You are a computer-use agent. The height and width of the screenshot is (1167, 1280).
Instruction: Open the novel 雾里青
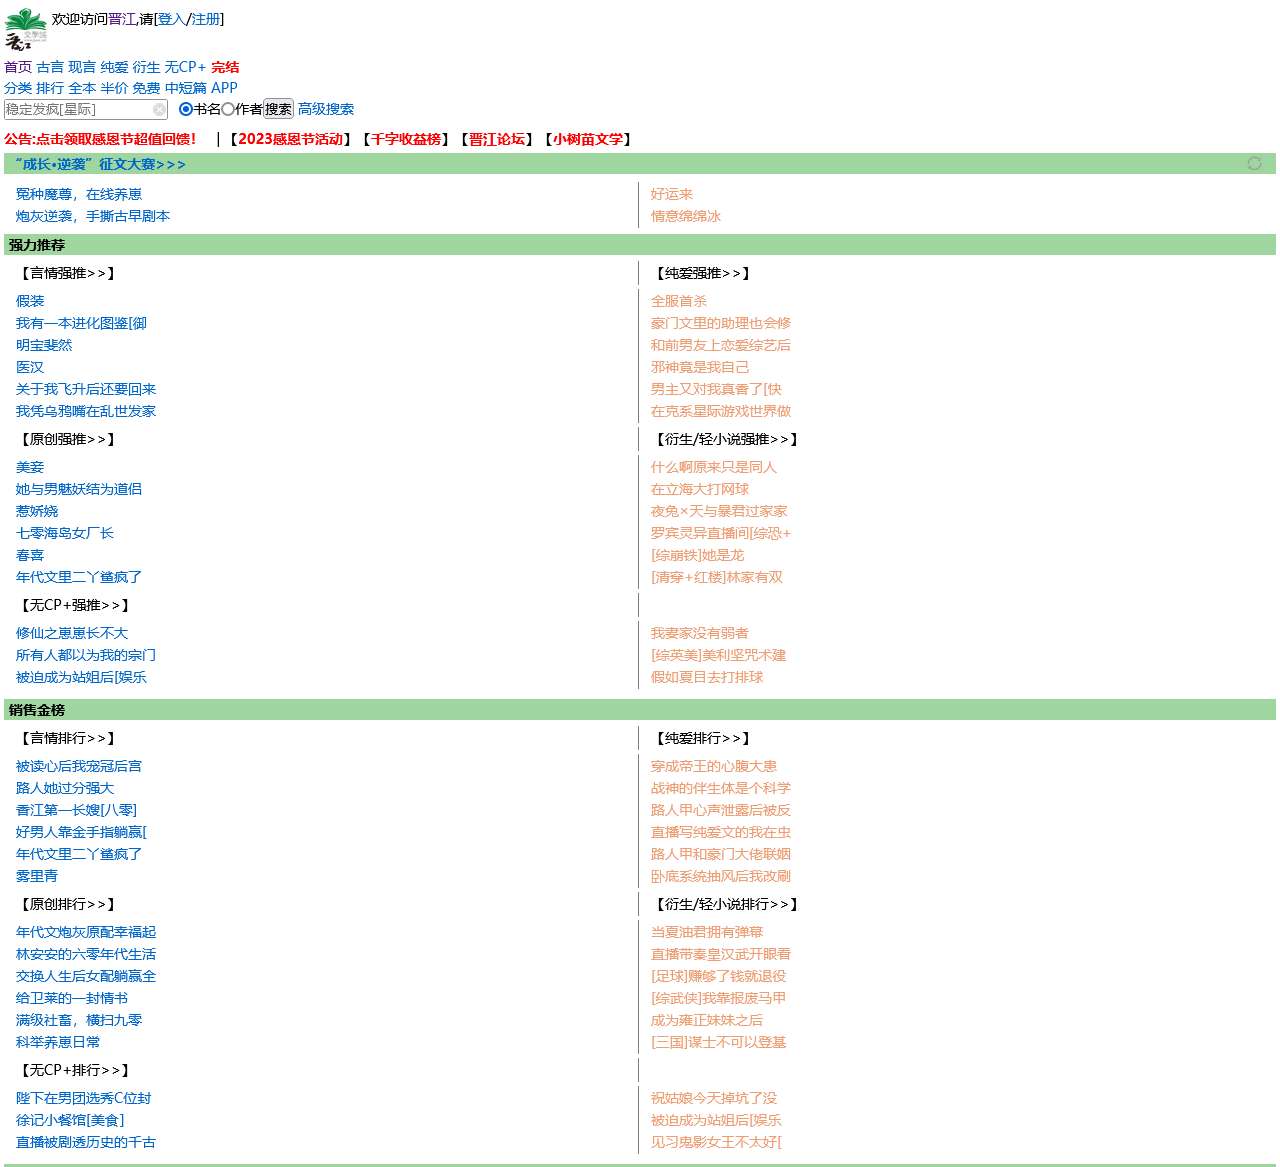point(37,876)
